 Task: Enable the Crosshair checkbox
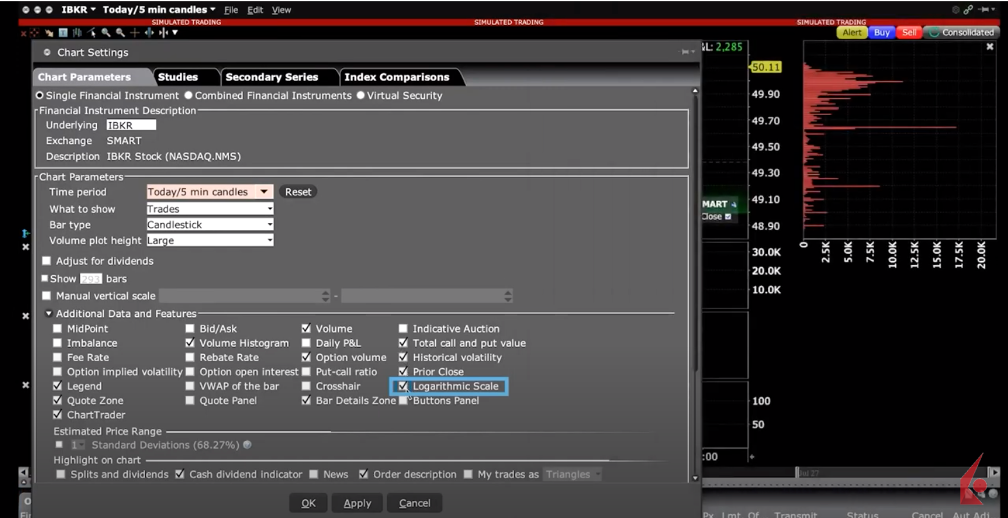coord(307,386)
